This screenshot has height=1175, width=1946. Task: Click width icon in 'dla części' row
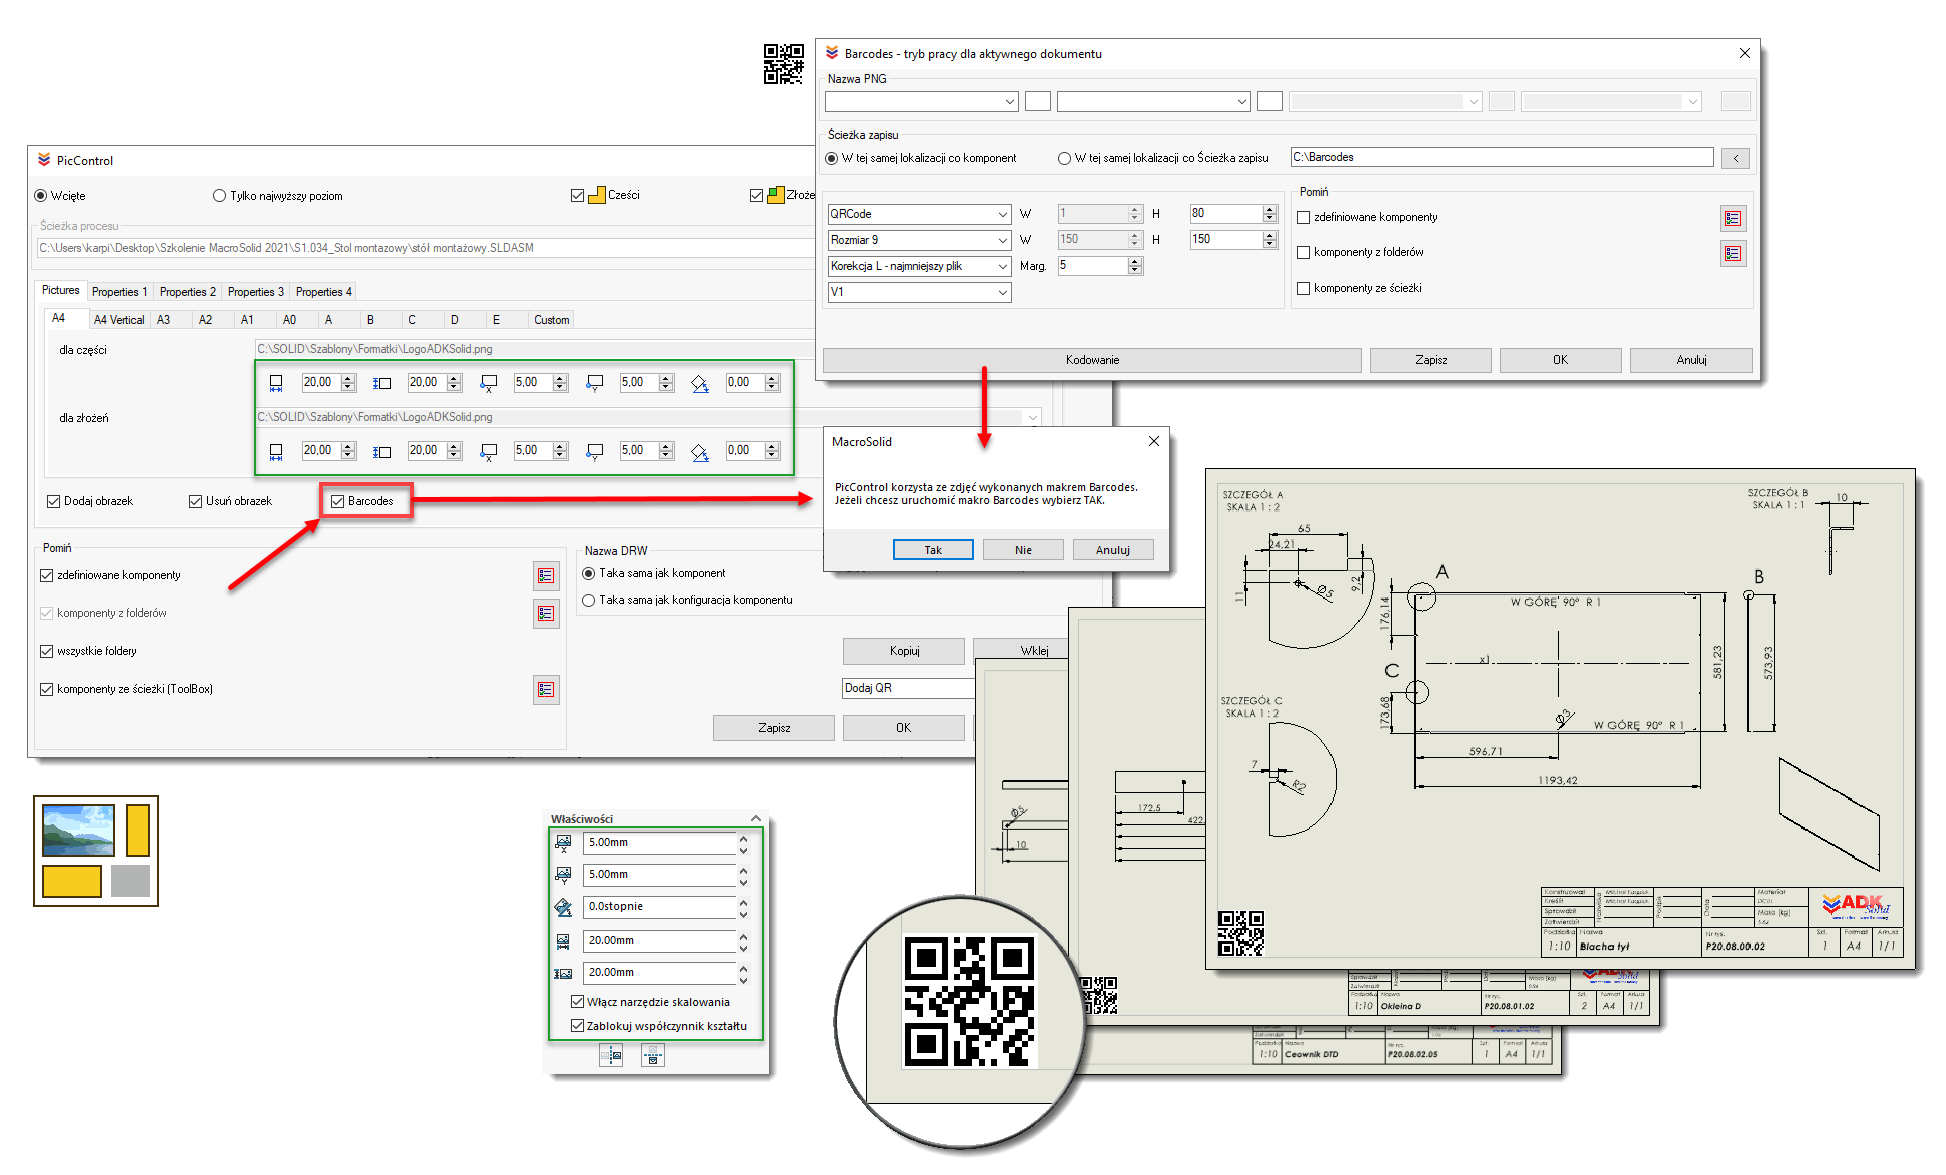tap(276, 383)
